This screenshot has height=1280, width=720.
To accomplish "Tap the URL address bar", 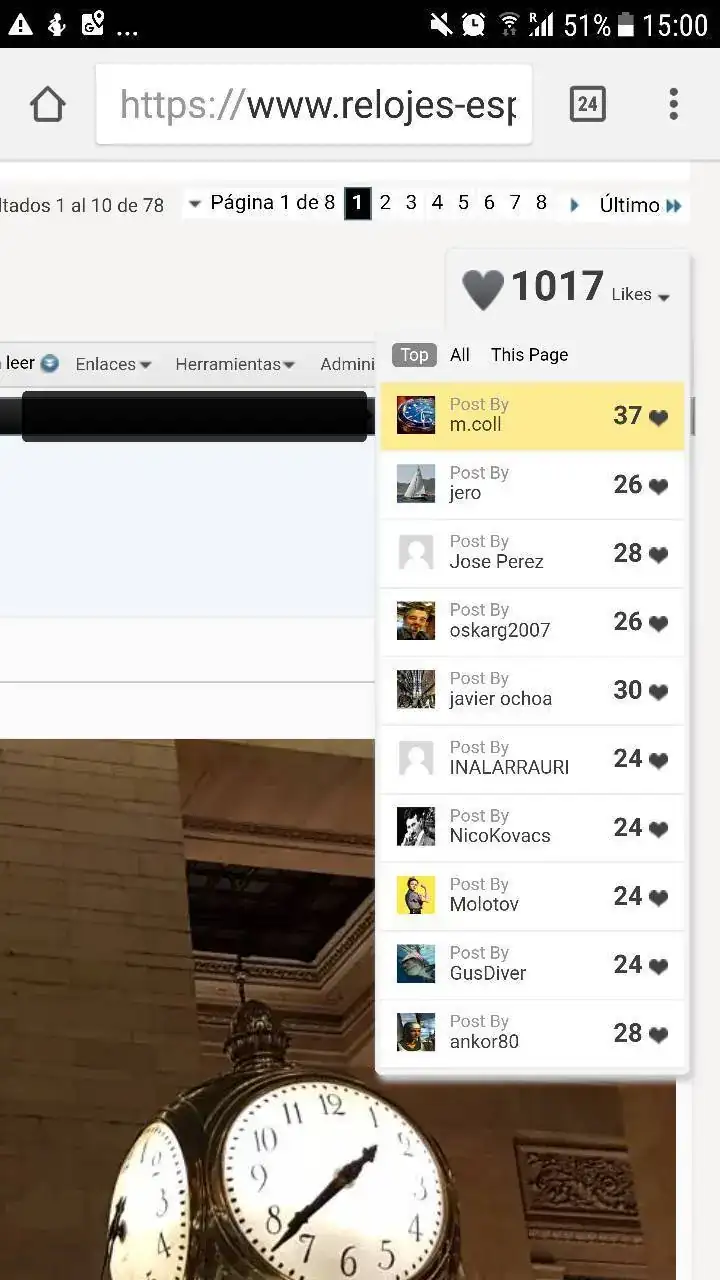I will pyautogui.click(x=314, y=104).
